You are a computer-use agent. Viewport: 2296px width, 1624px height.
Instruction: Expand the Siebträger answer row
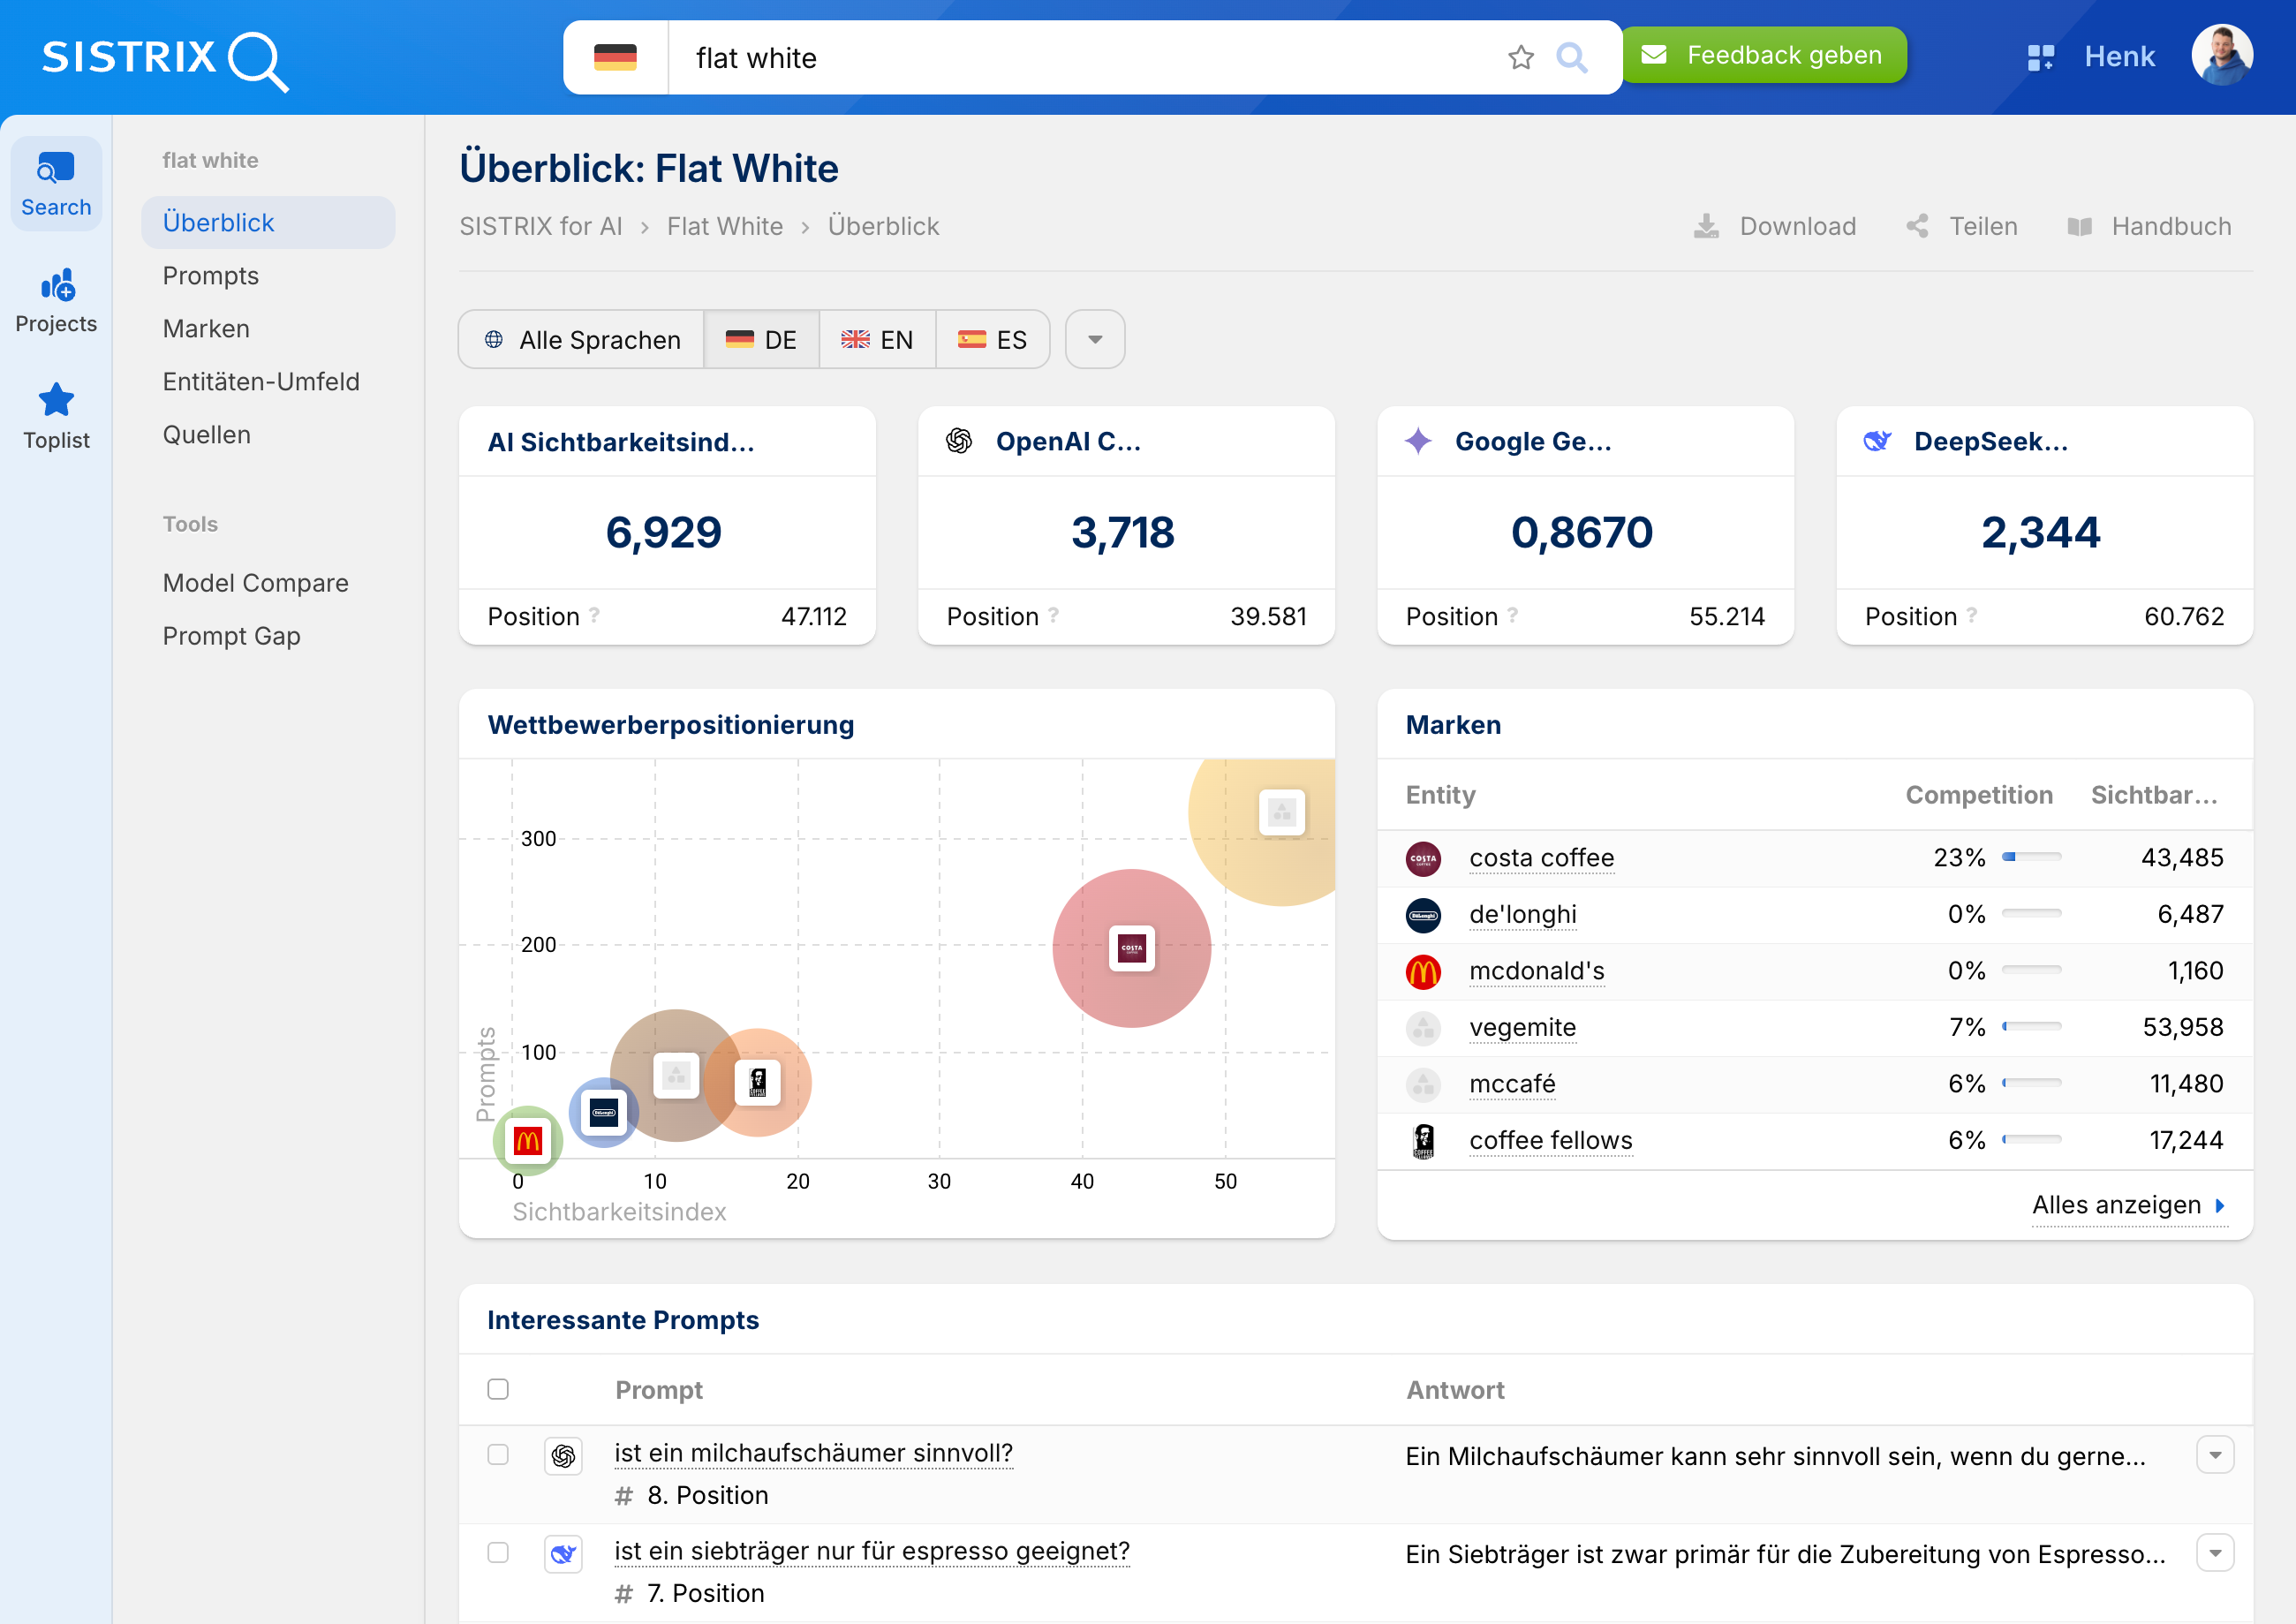2215,1553
